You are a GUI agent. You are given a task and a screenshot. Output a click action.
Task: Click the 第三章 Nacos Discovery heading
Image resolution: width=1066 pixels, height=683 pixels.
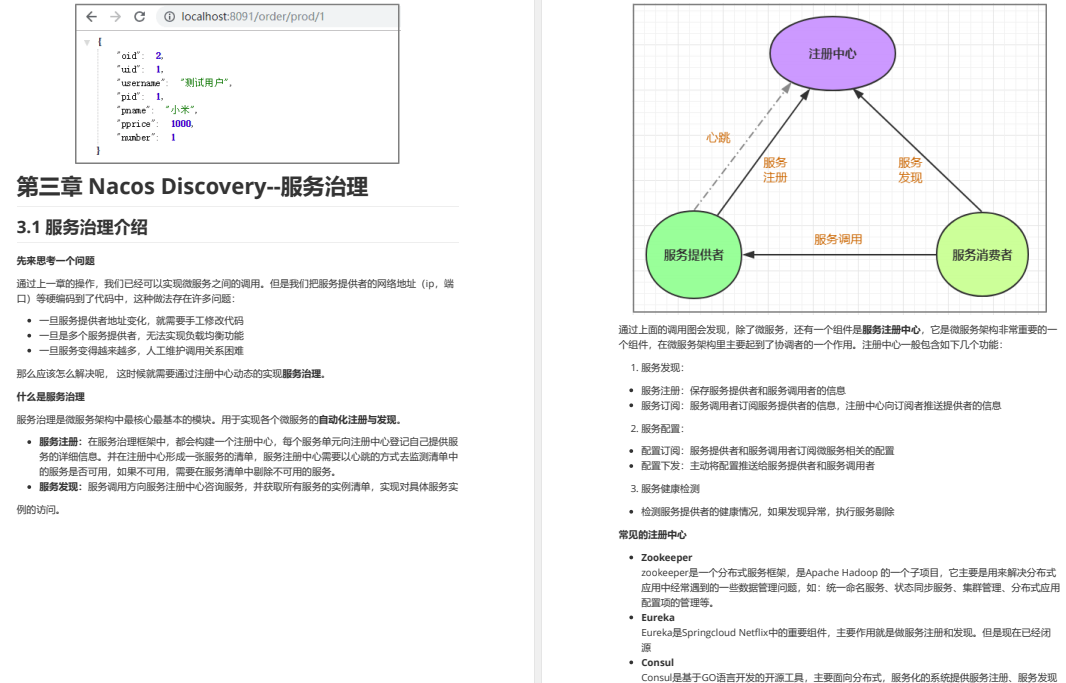click(x=192, y=186)
